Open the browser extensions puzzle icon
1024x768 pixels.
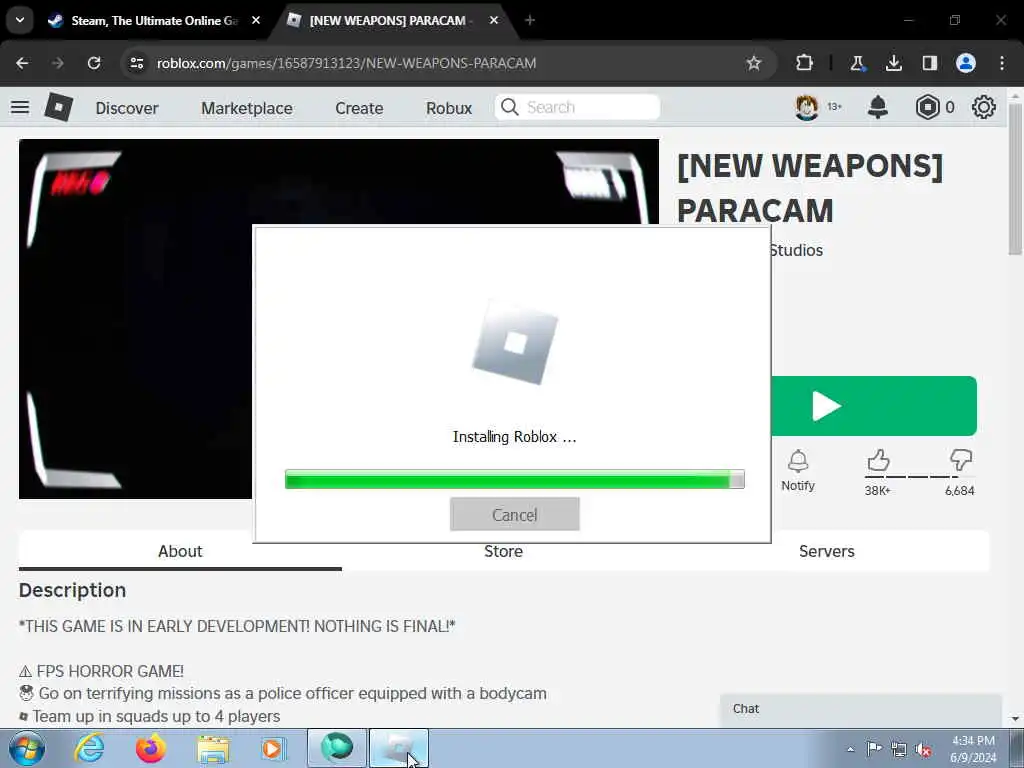[x=805, y=63]
